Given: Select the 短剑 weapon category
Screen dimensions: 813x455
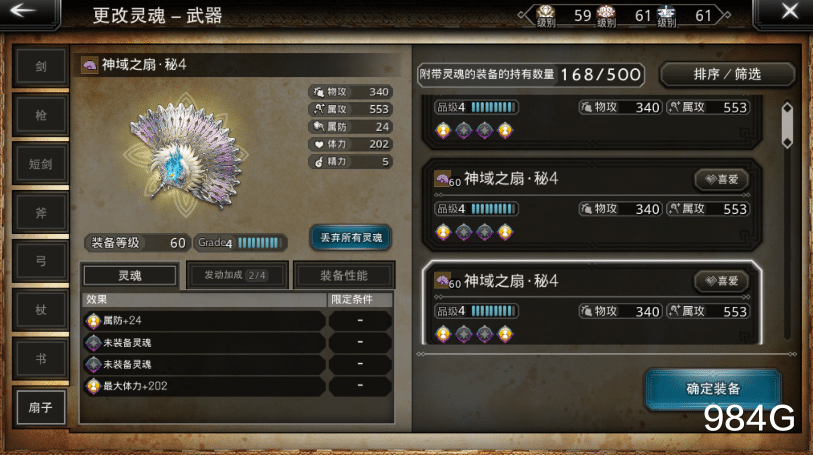Looking at the screenshot, I should pyautogui.click(x=40, y=164).
